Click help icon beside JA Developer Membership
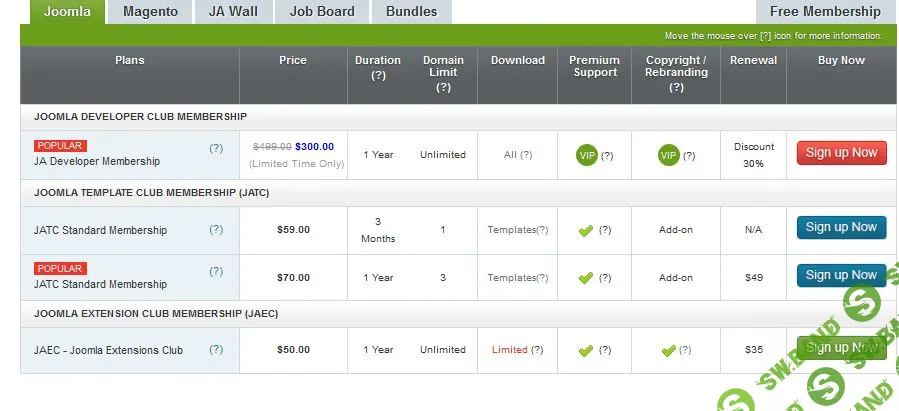This screenshot has width=899, height=411. tap(216, 148)
